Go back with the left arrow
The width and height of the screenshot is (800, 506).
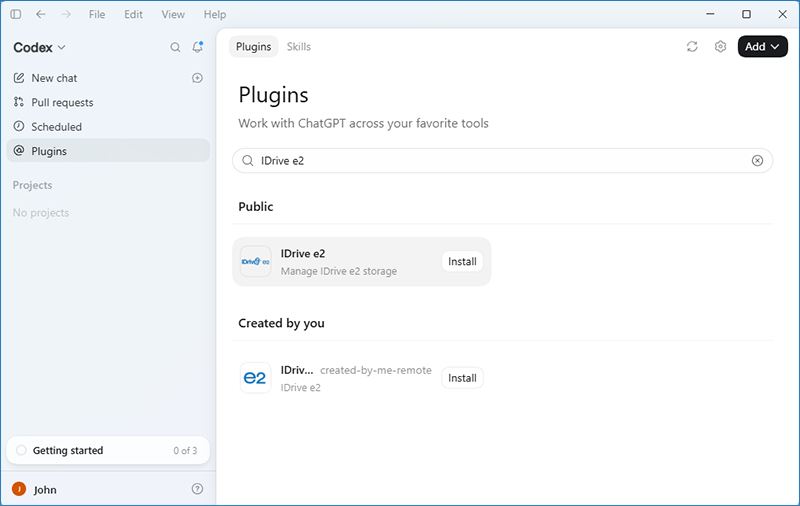41,14
